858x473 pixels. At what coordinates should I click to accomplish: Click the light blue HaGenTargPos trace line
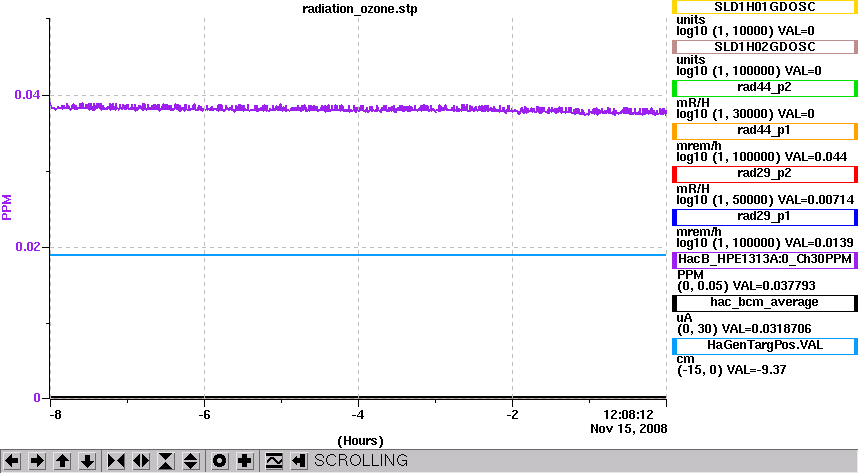click(x=358, y=255)
